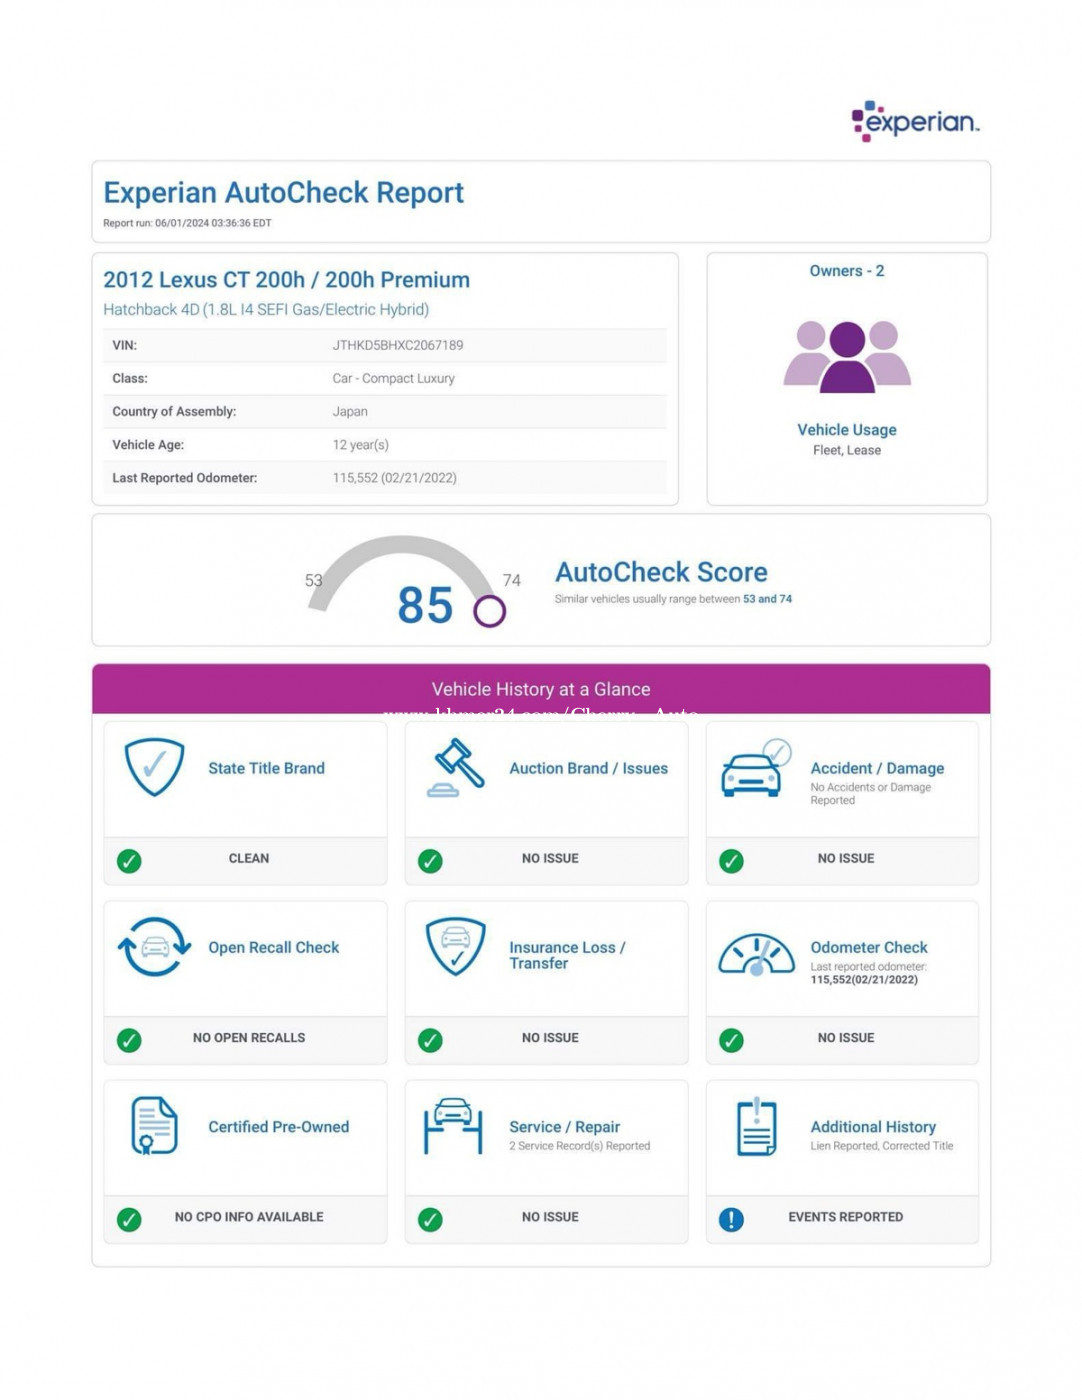Image resolution: width=1082 pixels, height=1400 pixels.
Task: Click the State Title Brand shield icon
Action: click(x=154, y=767)
